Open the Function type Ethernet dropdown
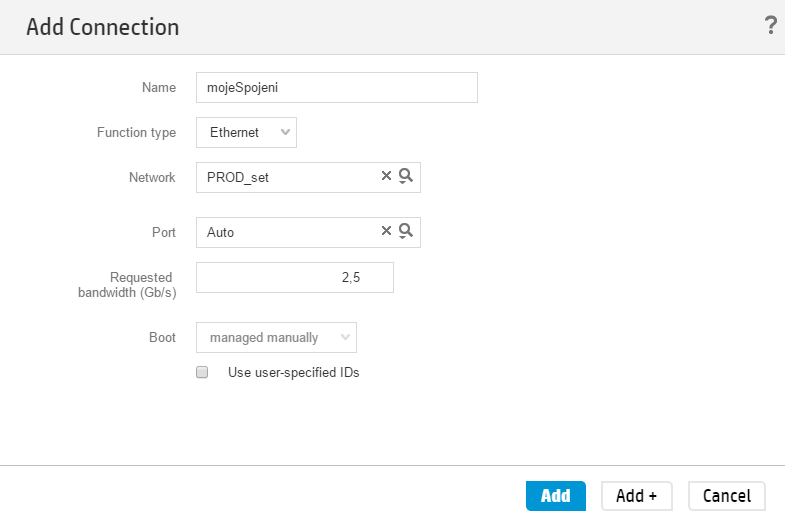The image size is (785, 525). pos(246,133)
